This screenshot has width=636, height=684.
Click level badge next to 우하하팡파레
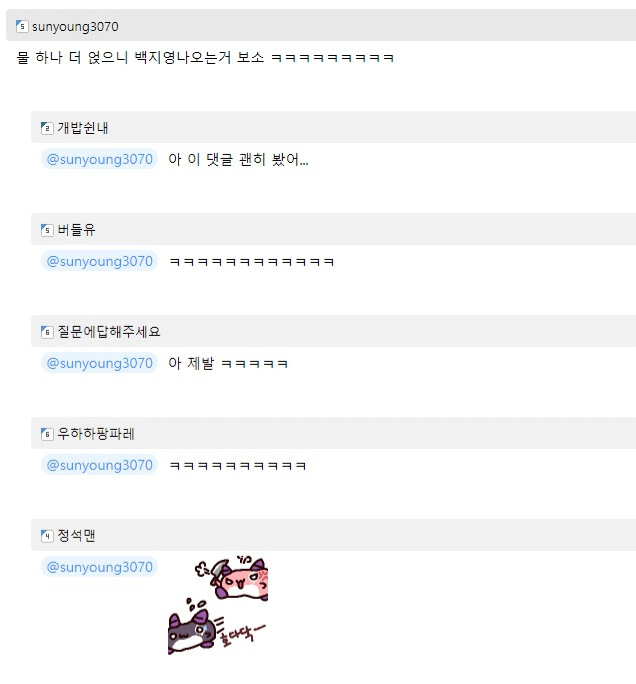pyautogui.click(x=47, y=434)
